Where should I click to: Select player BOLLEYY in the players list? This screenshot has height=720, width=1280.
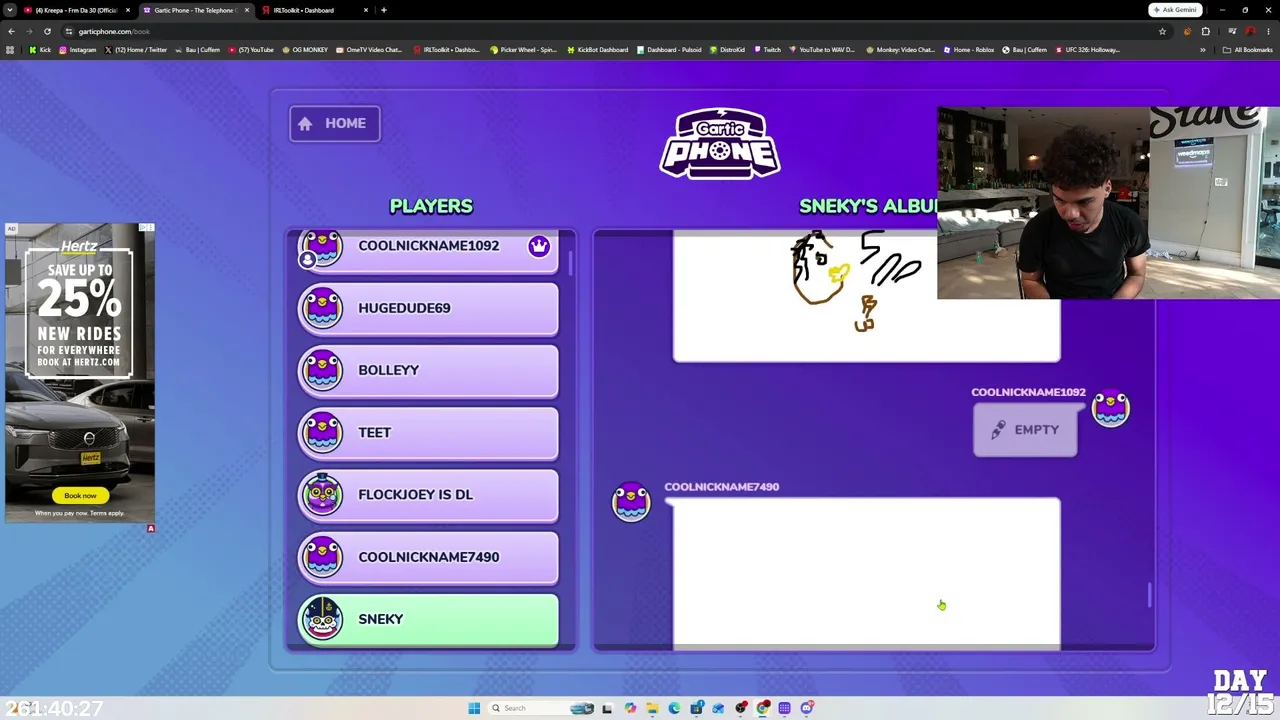[x=428, y=370]
